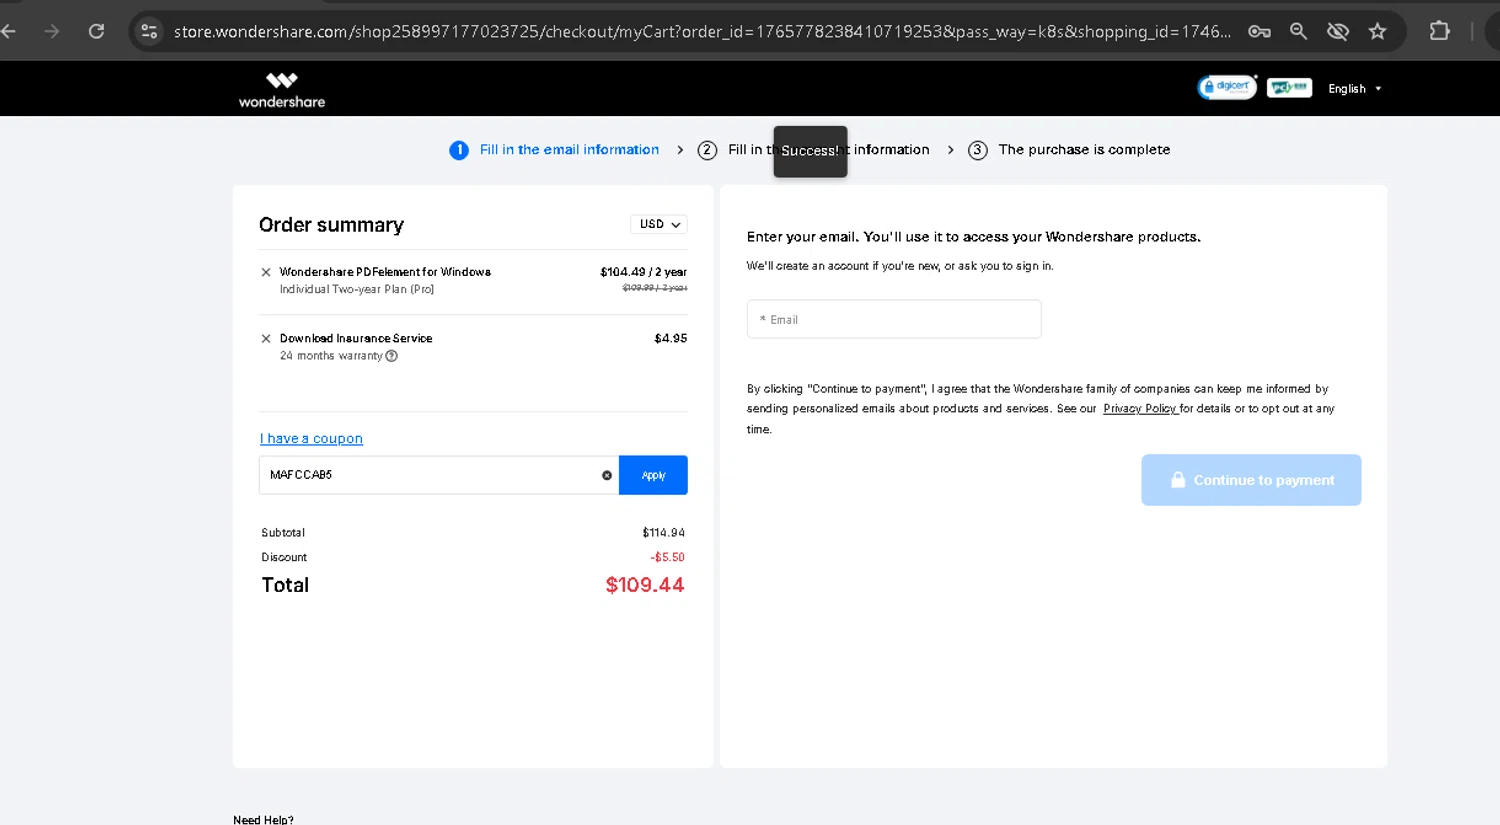Click the Discount value -$5.50
This screenshot has height=825, width=1500.
coord(668,557)
